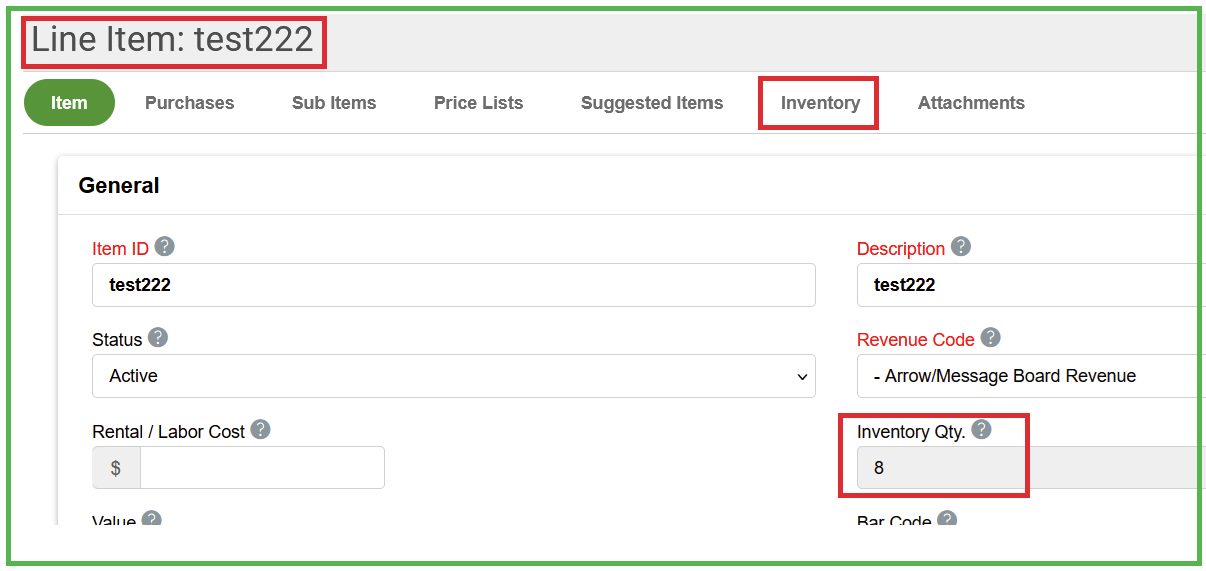Switch to the Inventory tab
Screen dimensions: 1206x571
point(820,103)
